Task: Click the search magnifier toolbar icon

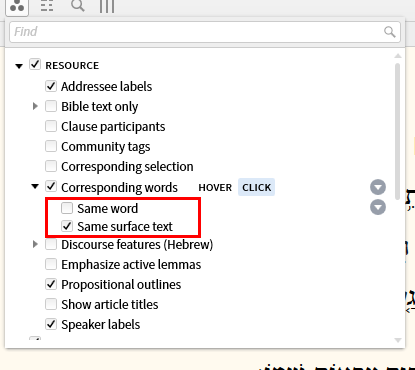Action: click(x=78, y=6)
